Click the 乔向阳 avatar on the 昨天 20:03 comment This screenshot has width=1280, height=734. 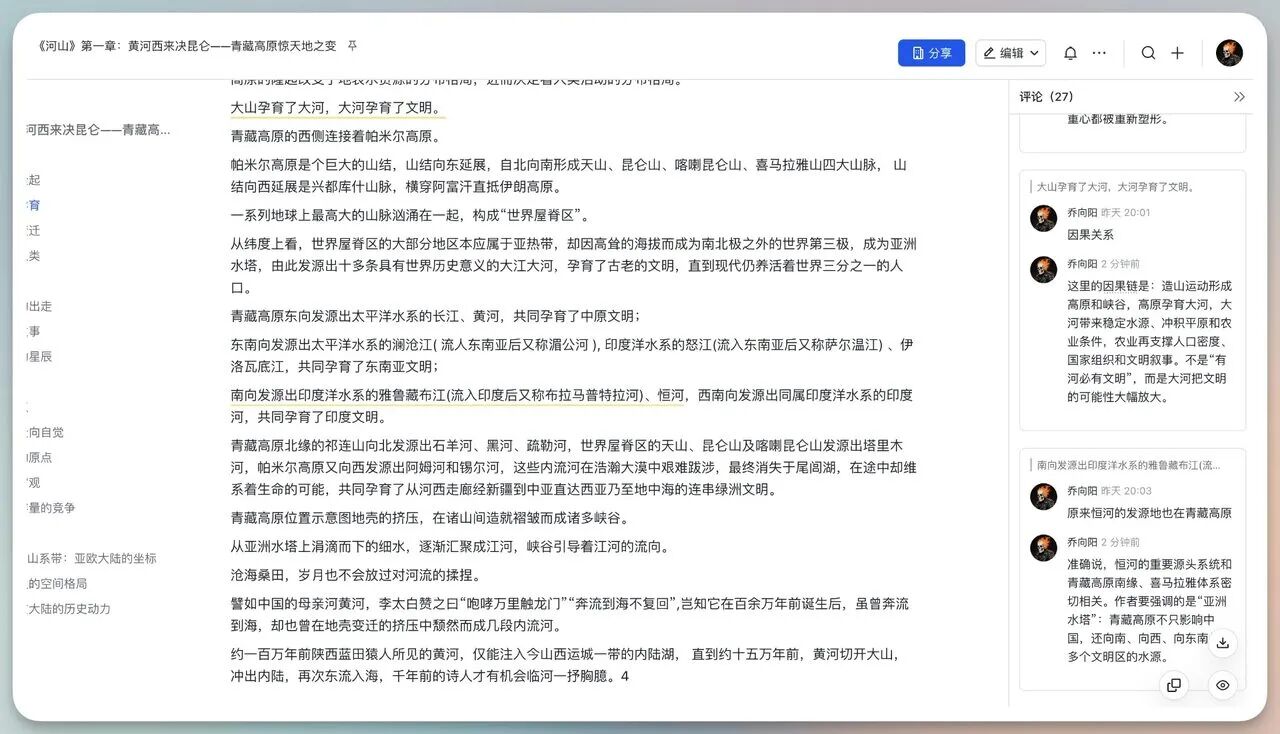tap(1044, 496)
